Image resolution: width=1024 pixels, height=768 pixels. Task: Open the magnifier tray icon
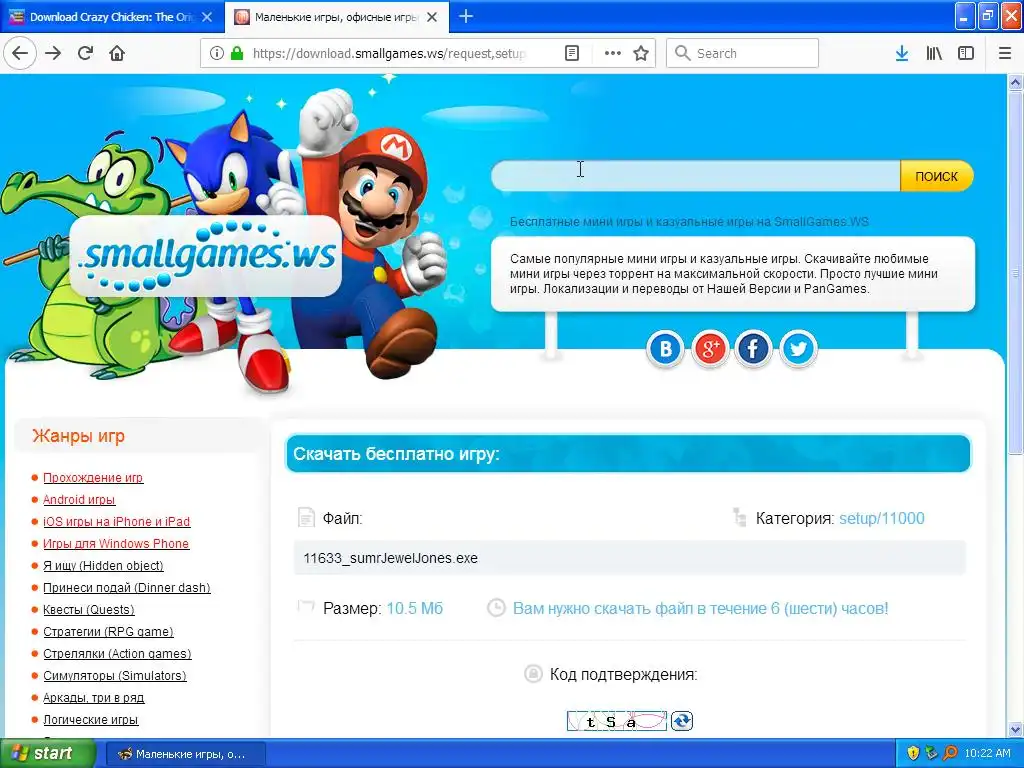tap(950, 753)
